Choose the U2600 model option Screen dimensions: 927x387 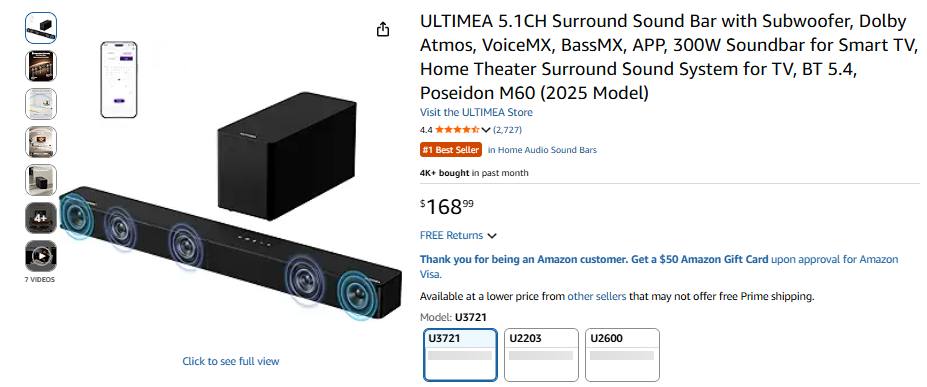coord(622,355)
